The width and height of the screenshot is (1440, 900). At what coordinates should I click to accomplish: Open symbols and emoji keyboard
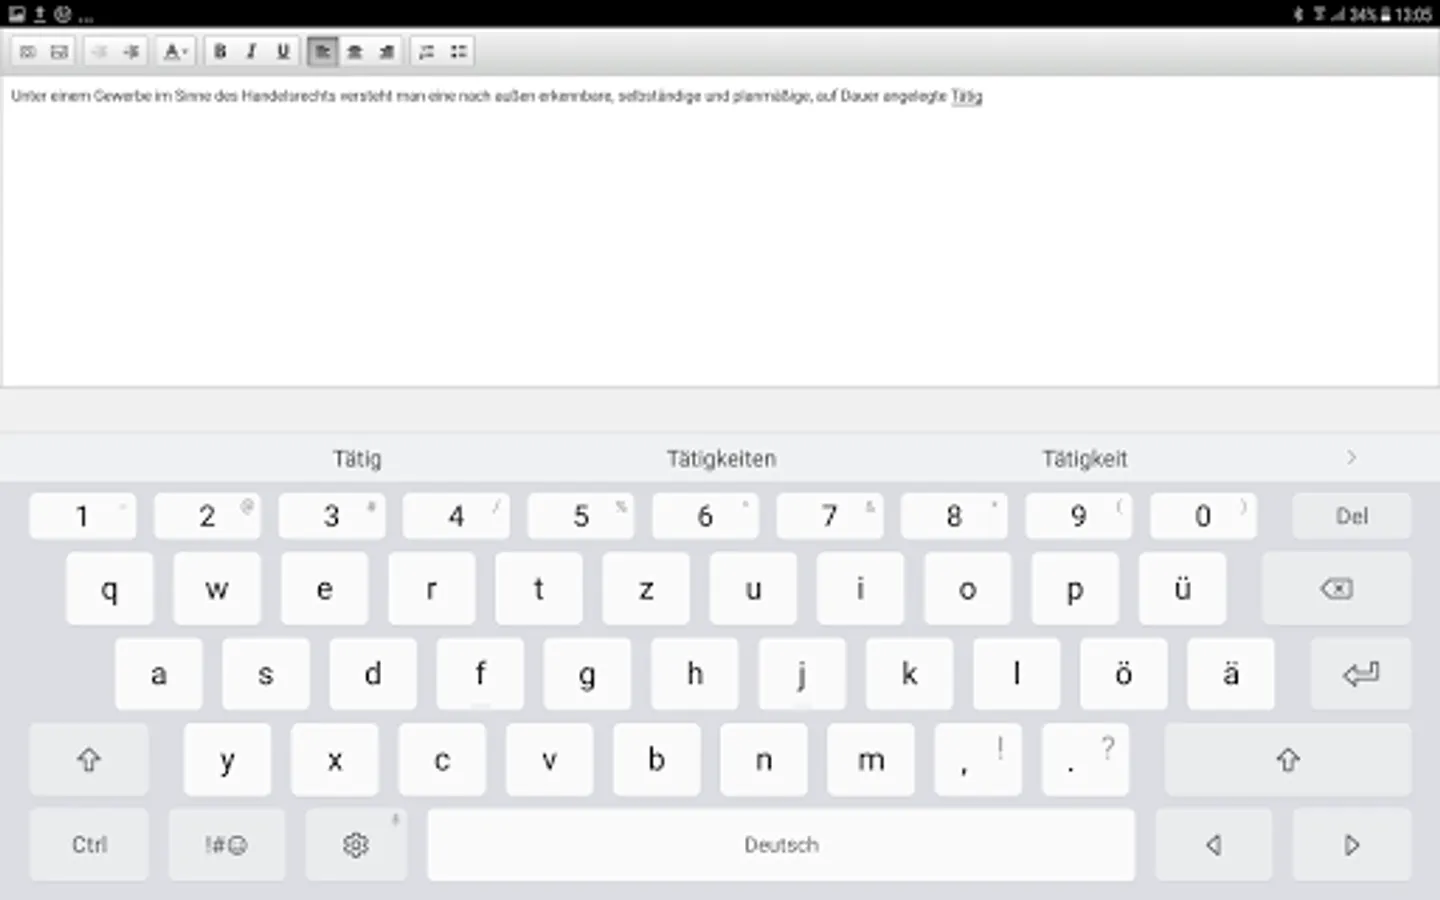226,845
